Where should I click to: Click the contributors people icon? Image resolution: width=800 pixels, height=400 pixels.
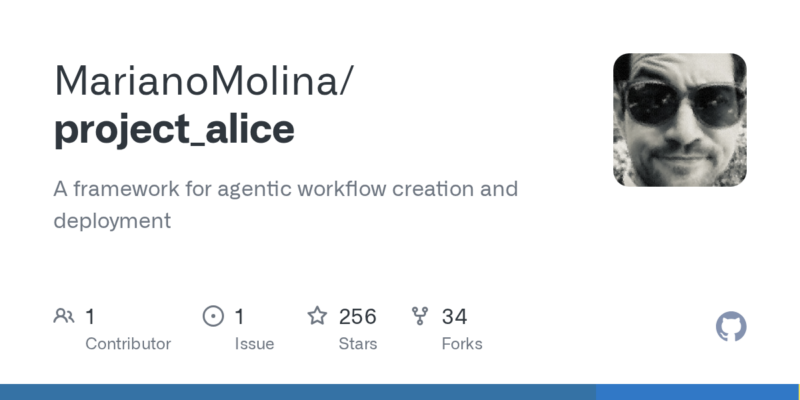click(x=64, y=317)
